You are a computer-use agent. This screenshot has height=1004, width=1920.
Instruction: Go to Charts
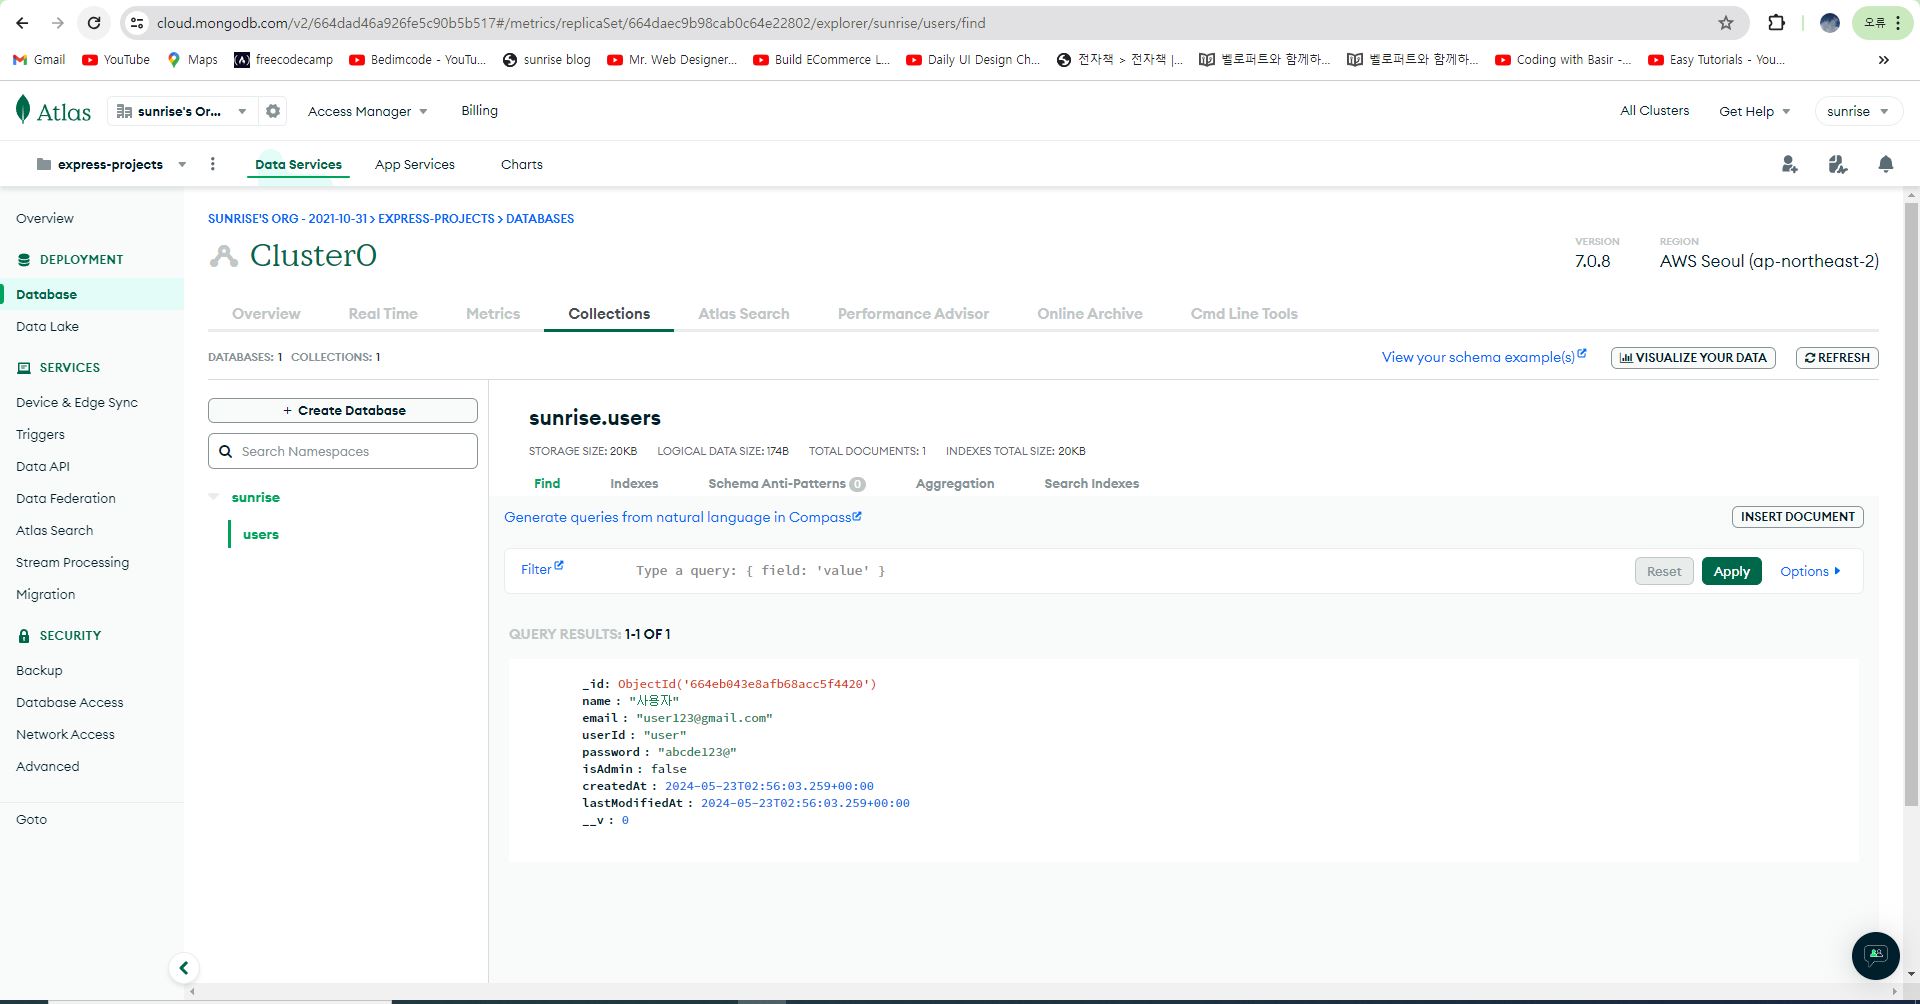[x=522, y=164]
